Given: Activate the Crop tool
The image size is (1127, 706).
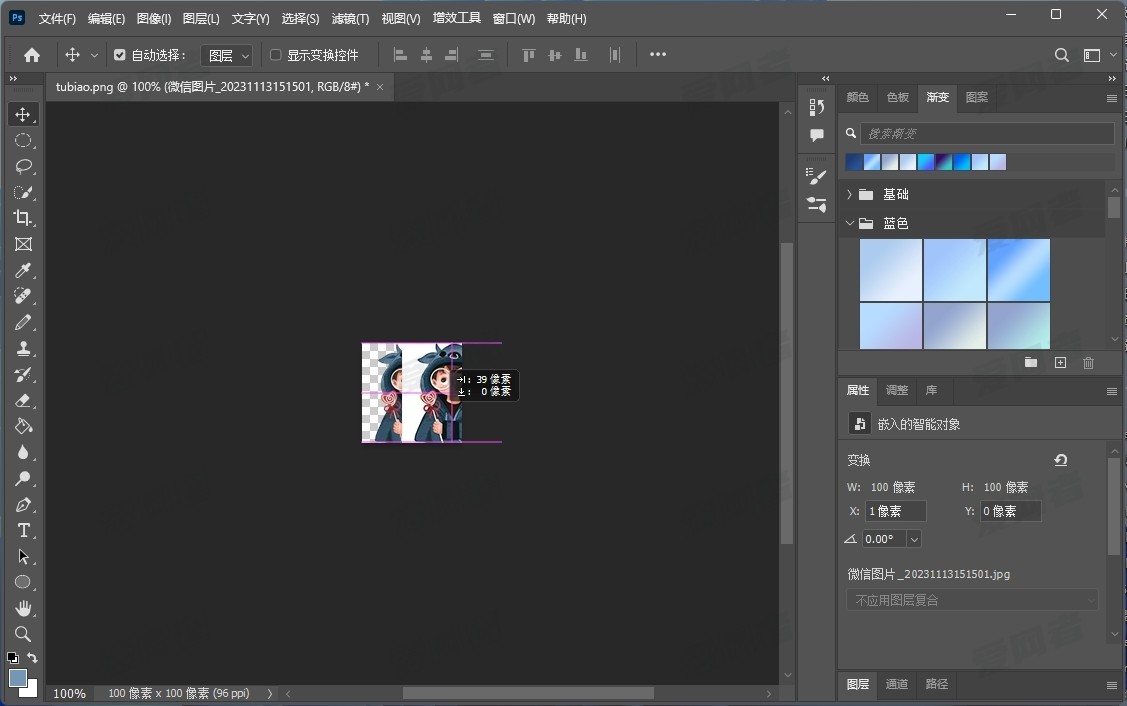Looking at the screenshot, I should 23,219.
